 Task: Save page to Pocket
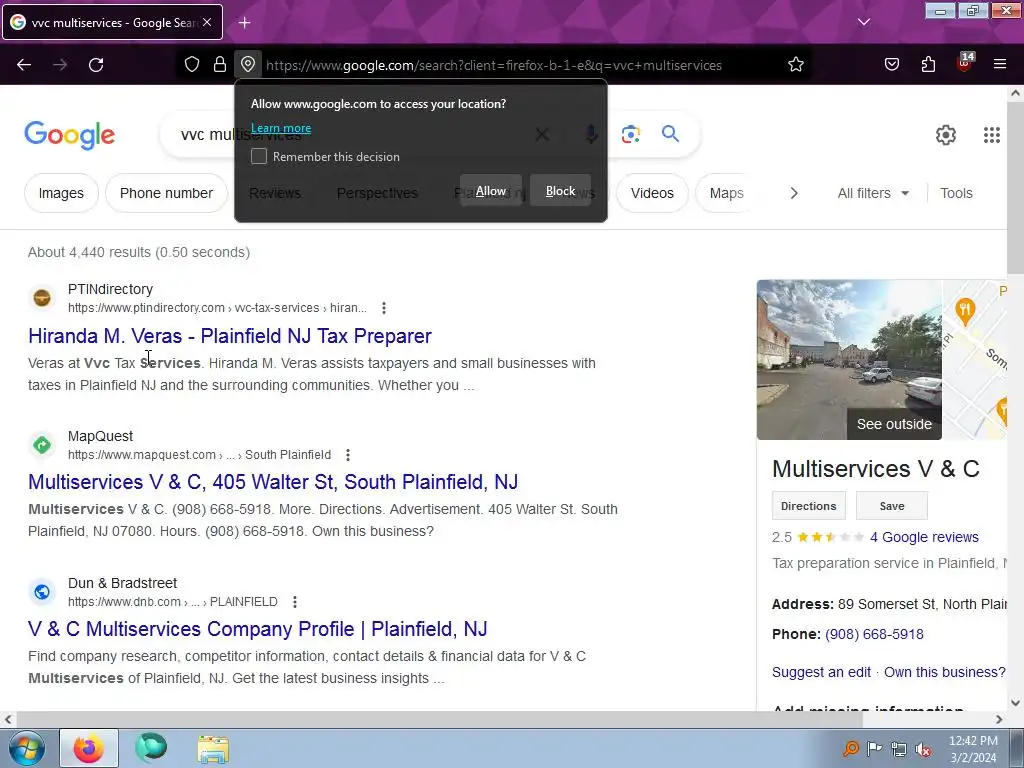coord(892,65)
